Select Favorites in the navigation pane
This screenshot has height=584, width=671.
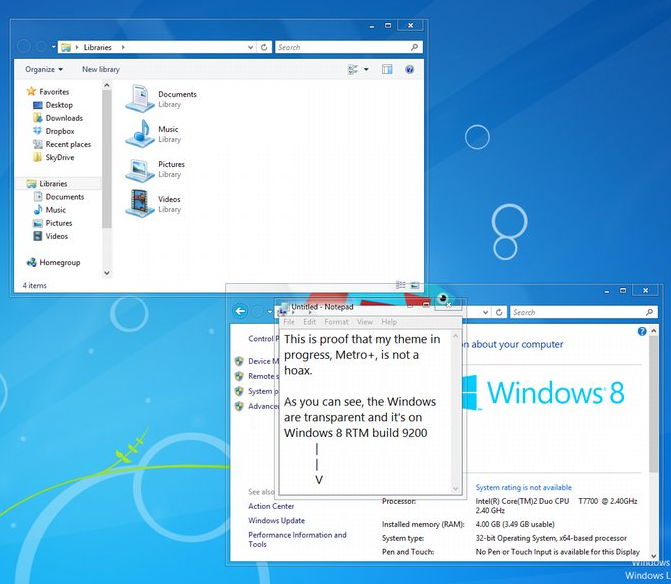[54, 92]
